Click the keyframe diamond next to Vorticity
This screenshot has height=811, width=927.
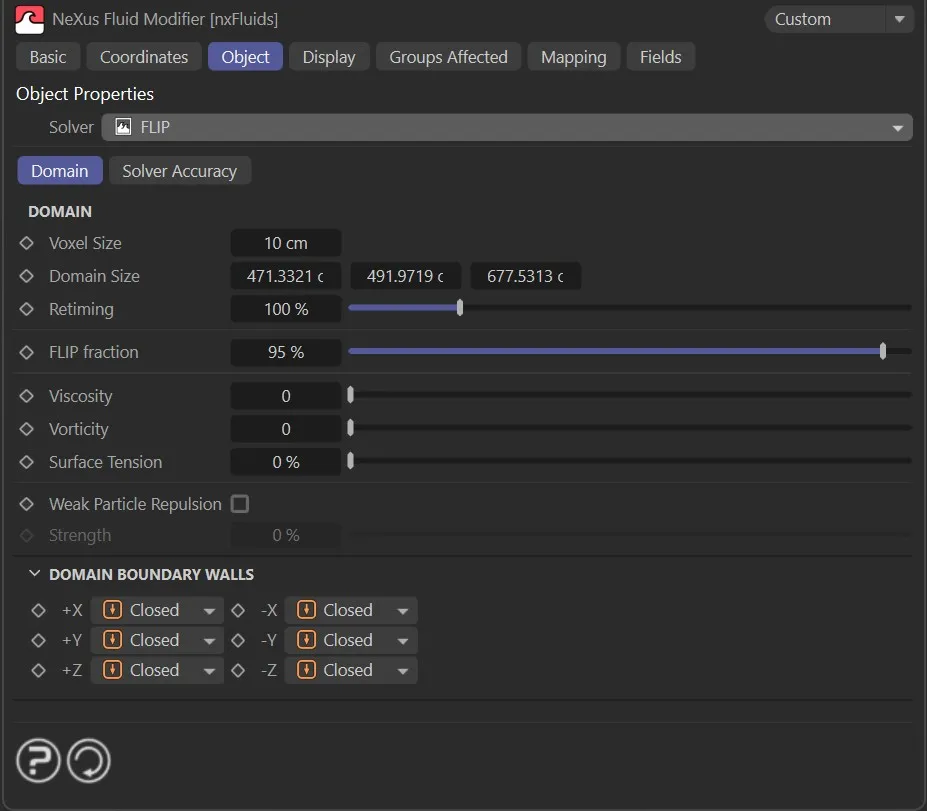click(27, 429)
